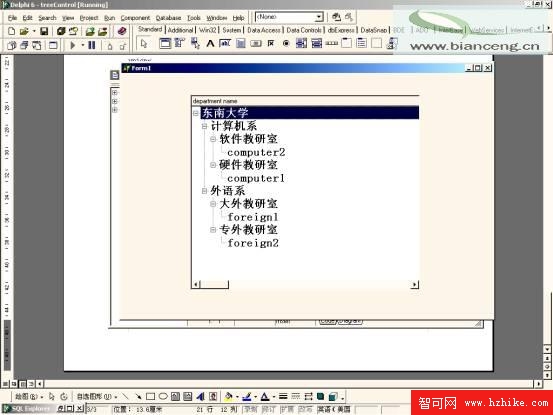
Task: Click the Help contents book icon
Action: (x=122, y=31)
